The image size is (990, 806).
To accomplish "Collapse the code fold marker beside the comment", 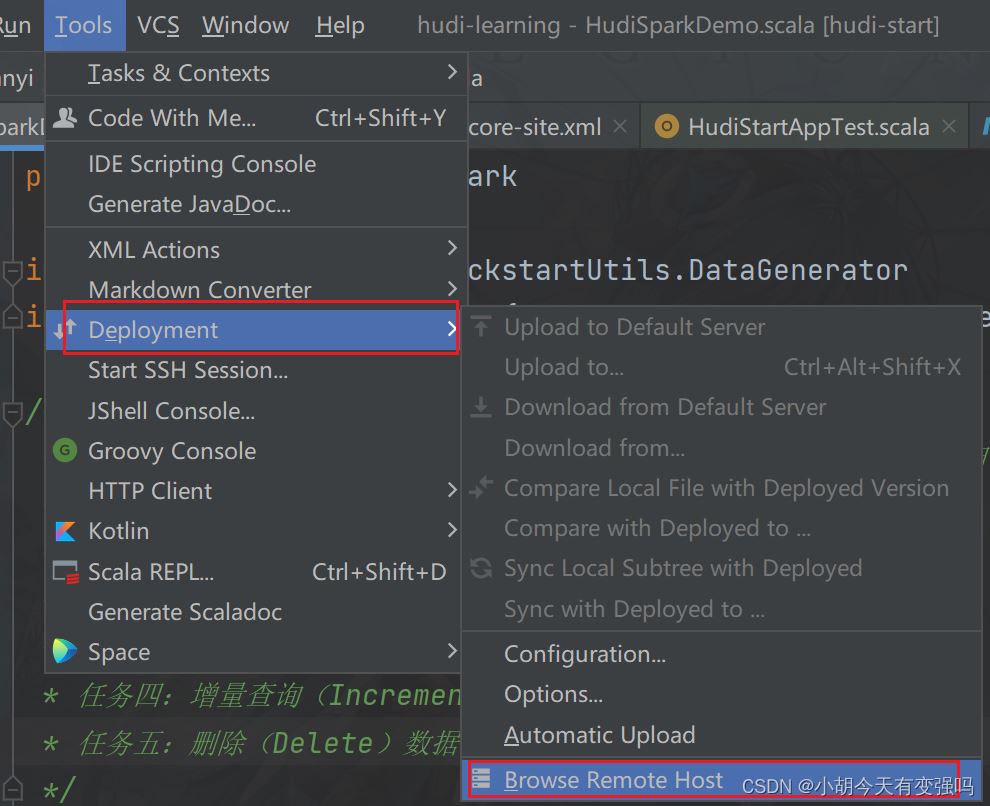I will 12,414.
